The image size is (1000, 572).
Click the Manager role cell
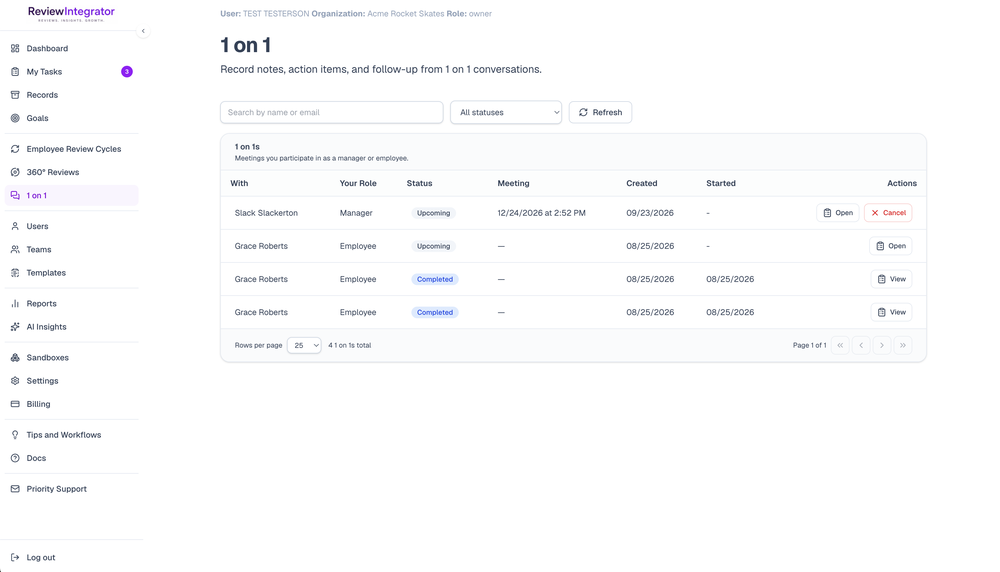(x=356, y=213)
